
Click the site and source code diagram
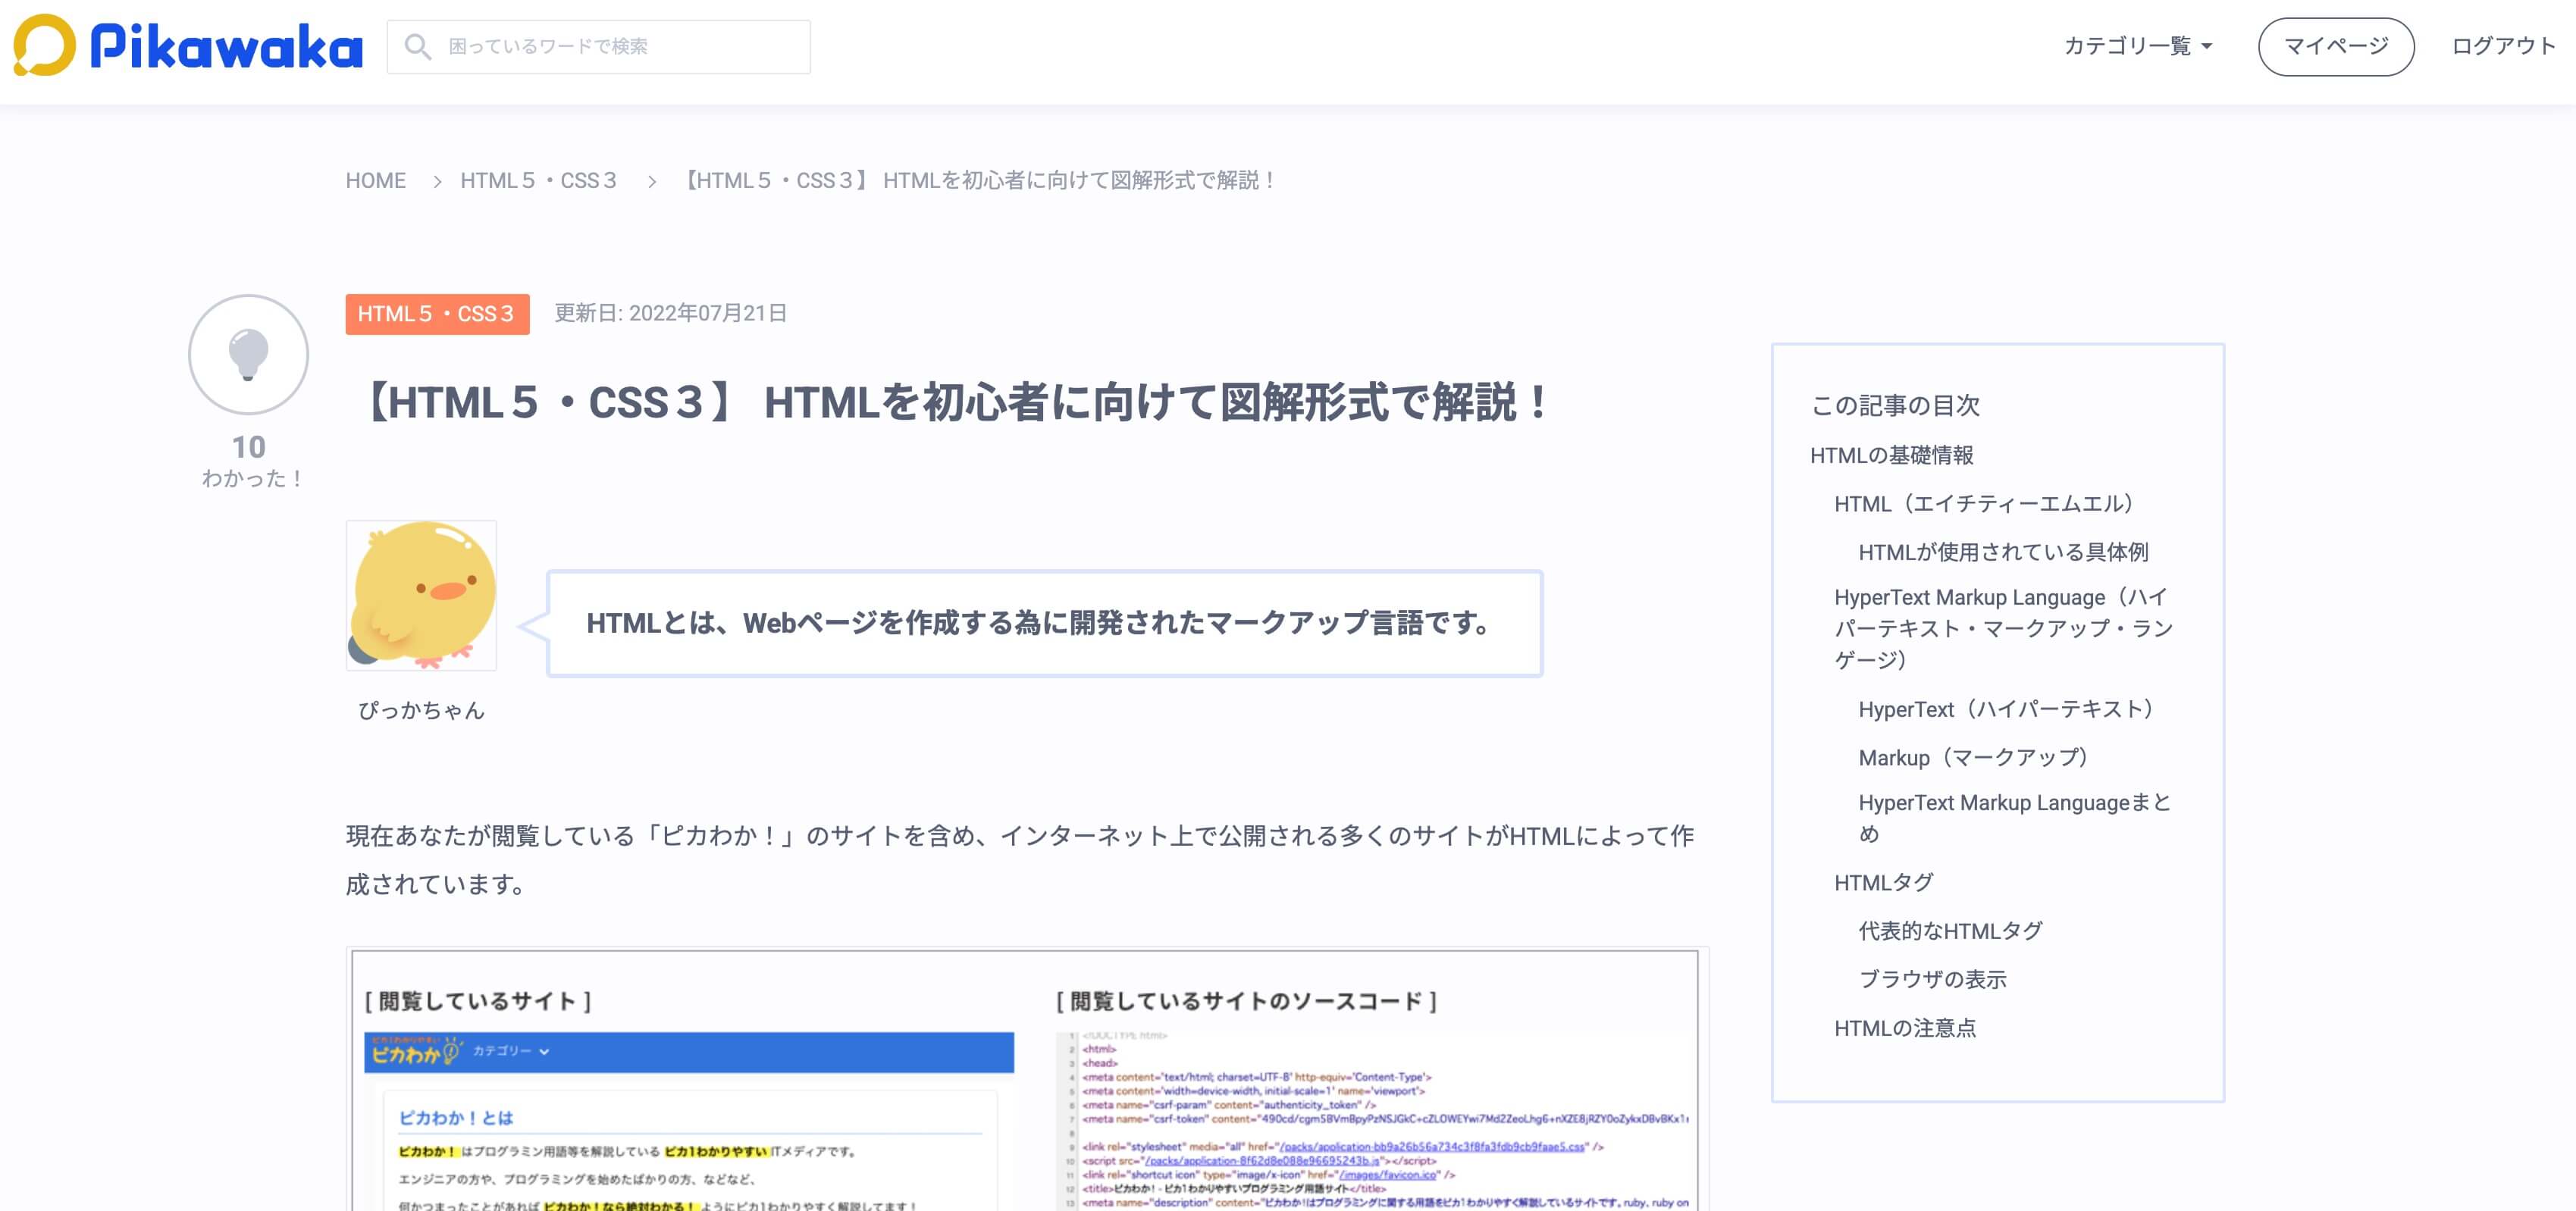pyautogui.click(x=1026, y=1080)
